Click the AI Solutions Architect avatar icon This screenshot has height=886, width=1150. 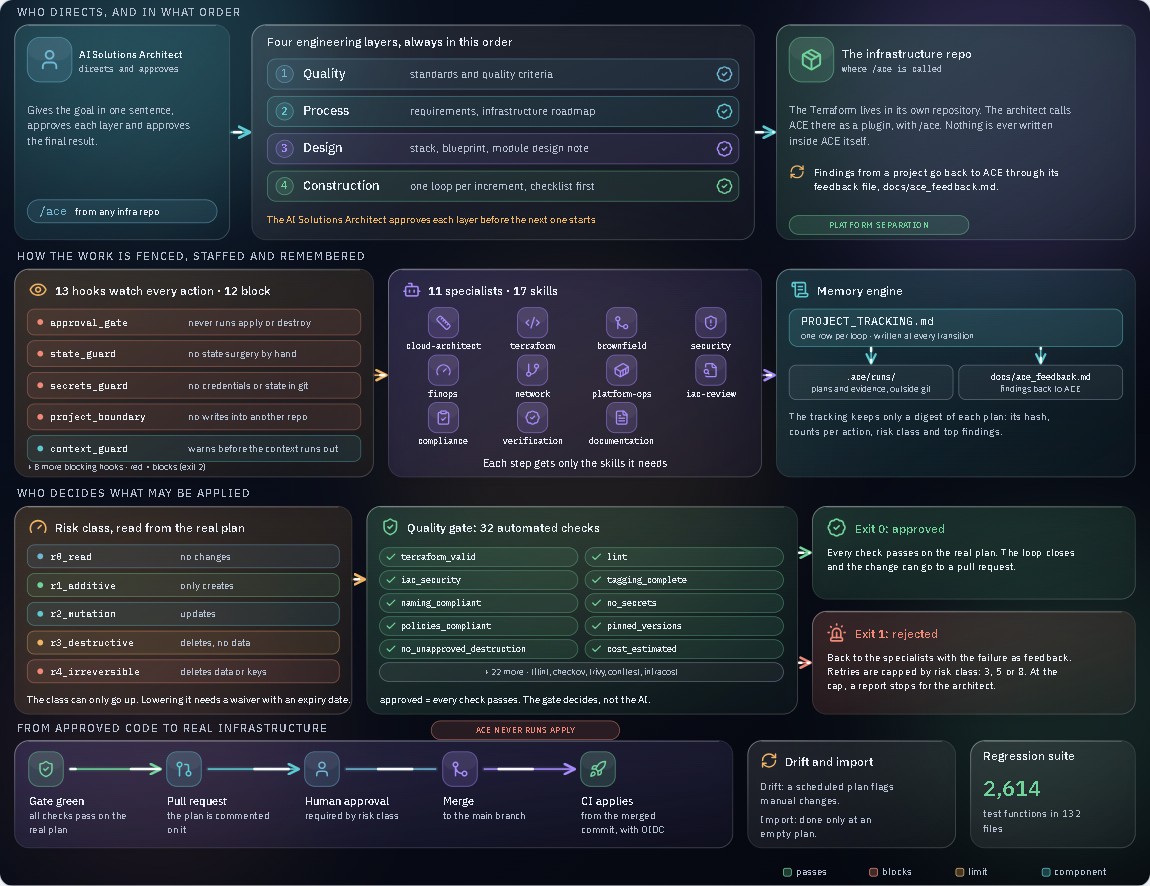coord(49,59)
